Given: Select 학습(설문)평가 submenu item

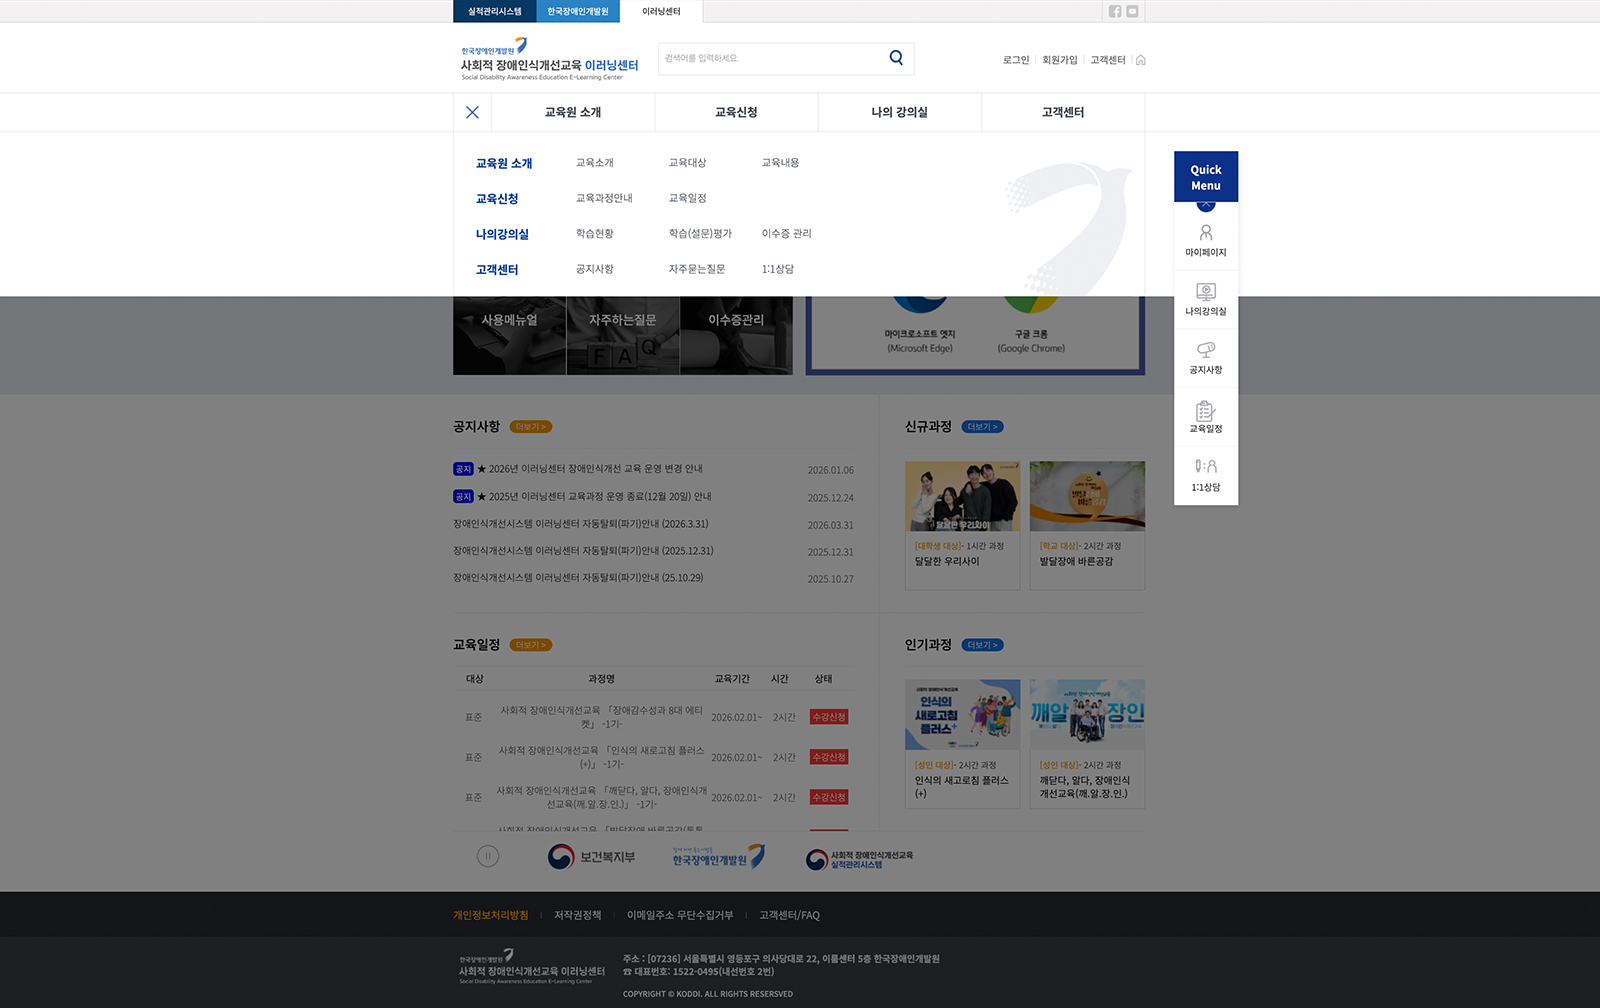Looking at the screenshot, I should (700, 233).
